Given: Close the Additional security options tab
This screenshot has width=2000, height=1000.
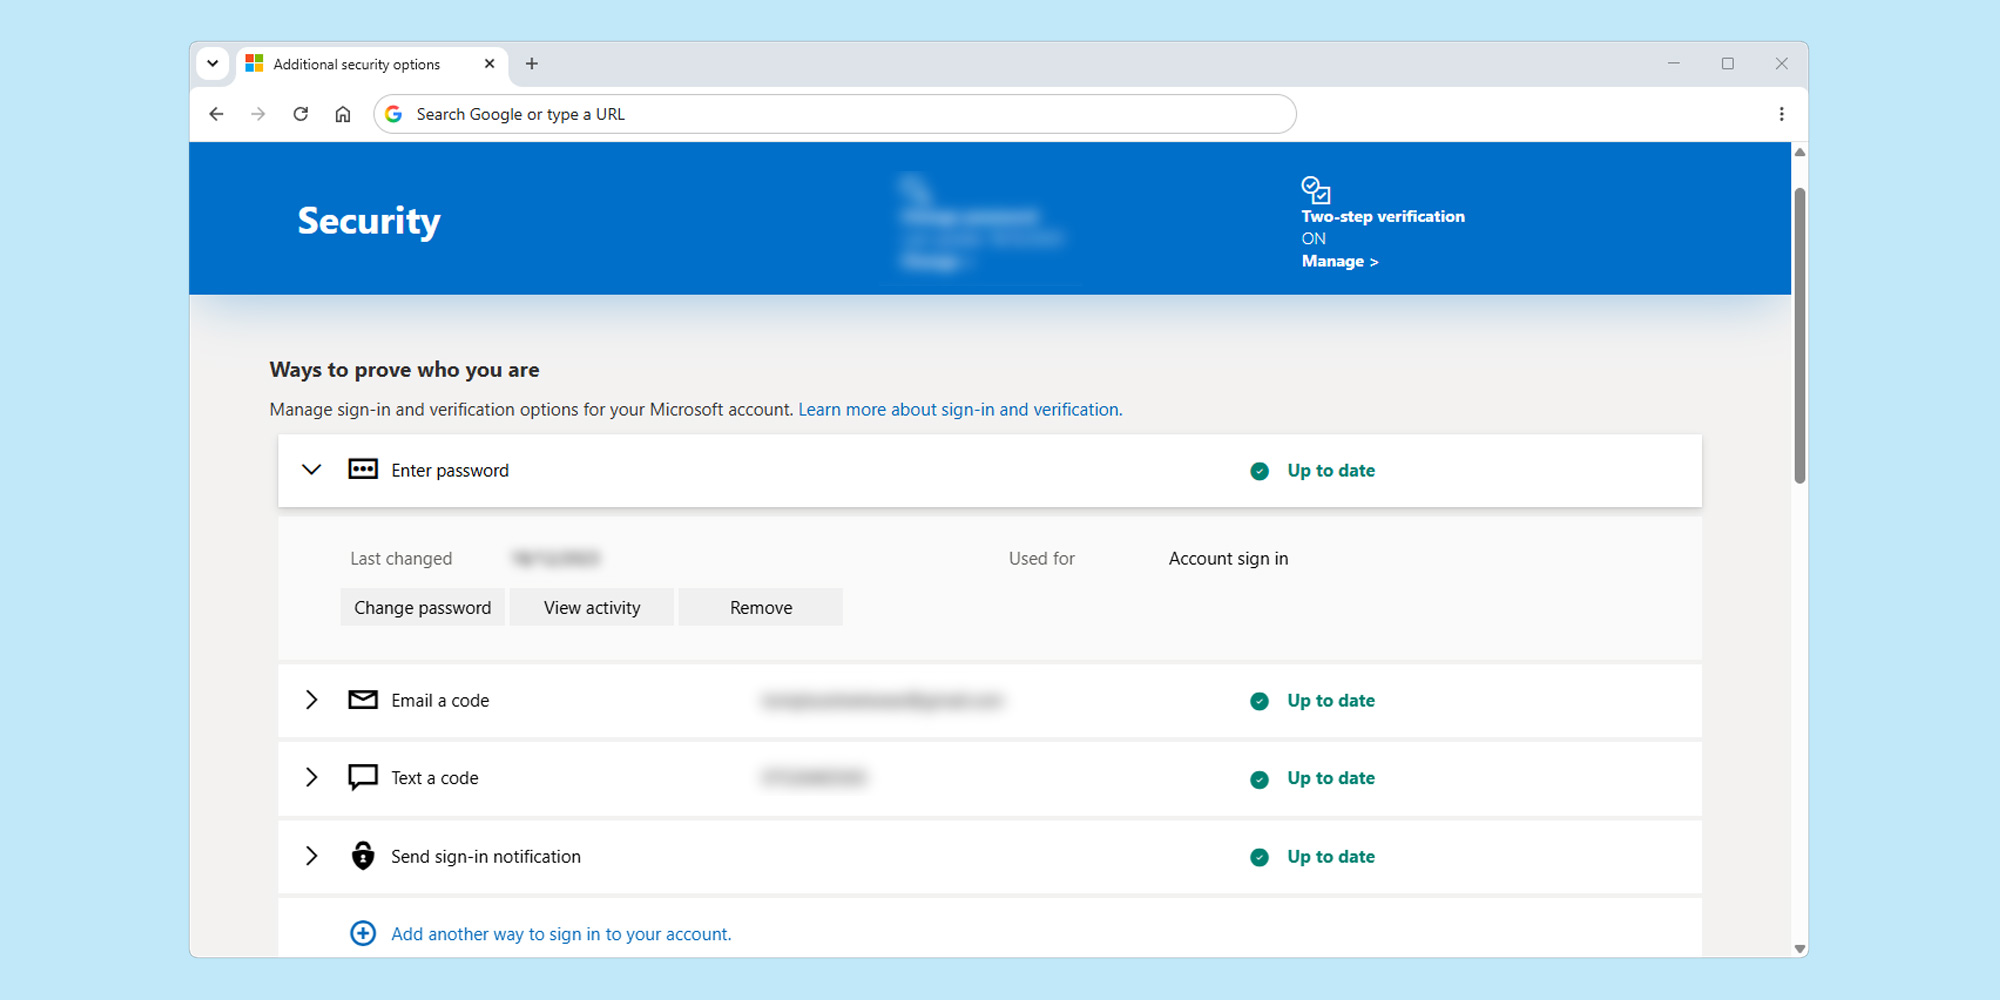Looking at the screenshot, I should point(489,64).
